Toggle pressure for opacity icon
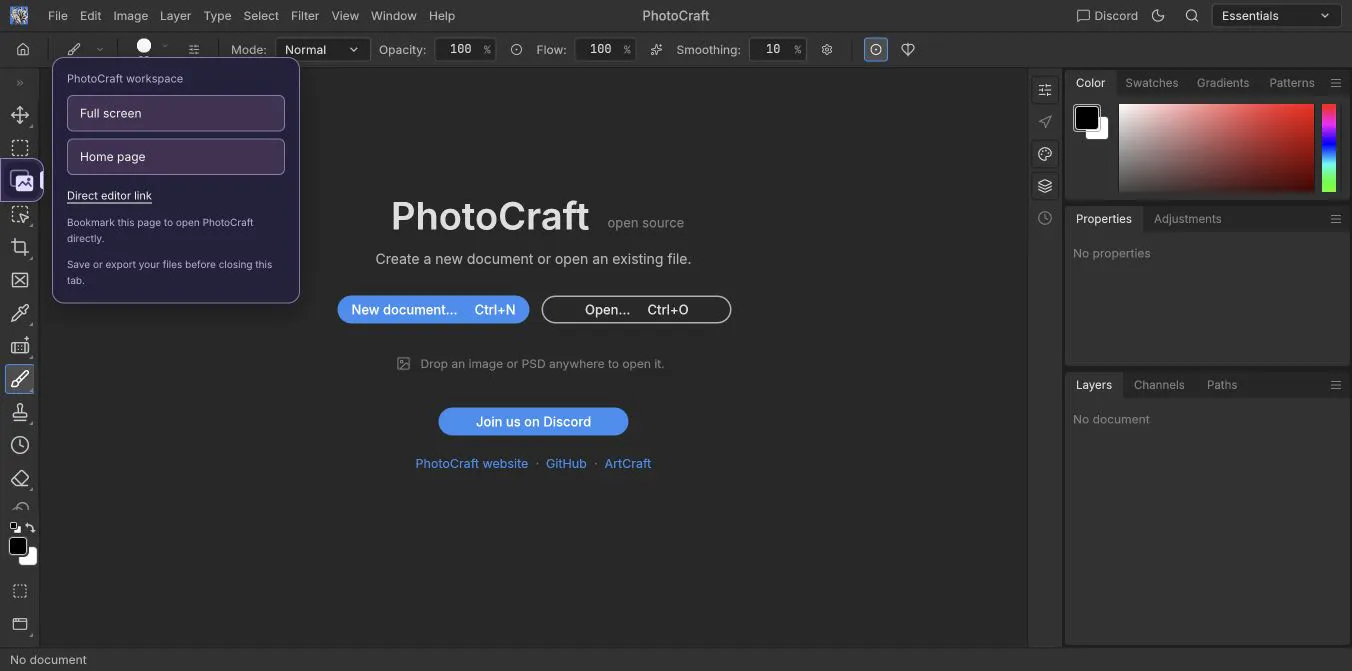 tap(516, 49)
